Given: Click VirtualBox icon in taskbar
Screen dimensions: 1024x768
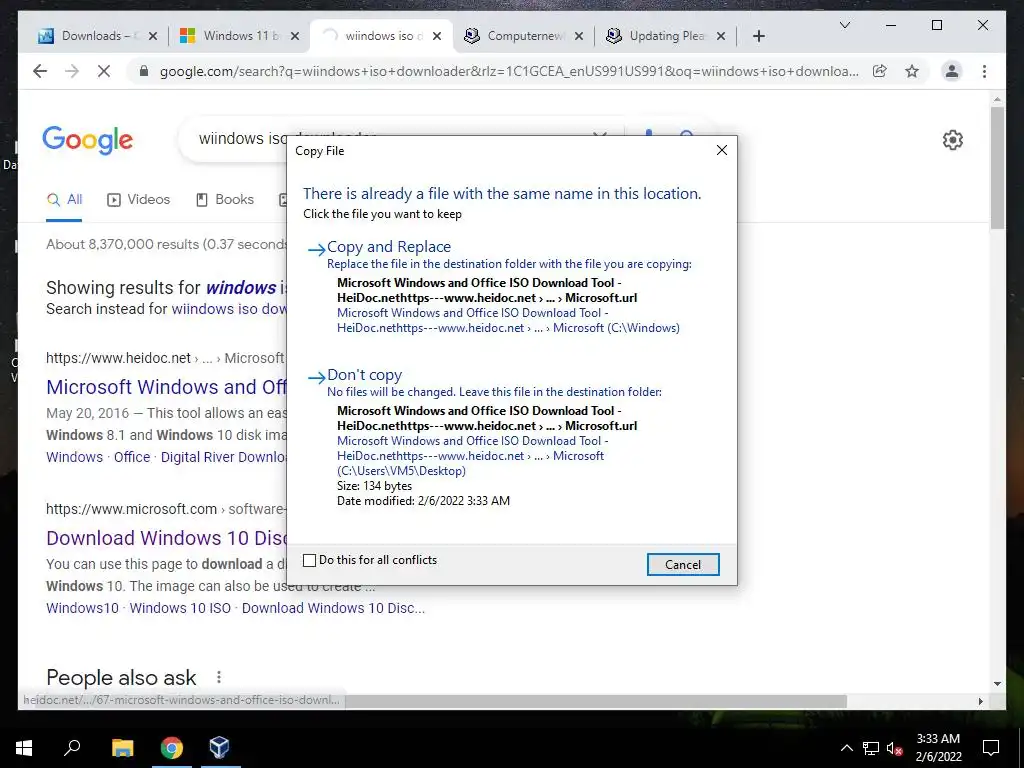Looking at the screenshot, I should coord(219,747).
